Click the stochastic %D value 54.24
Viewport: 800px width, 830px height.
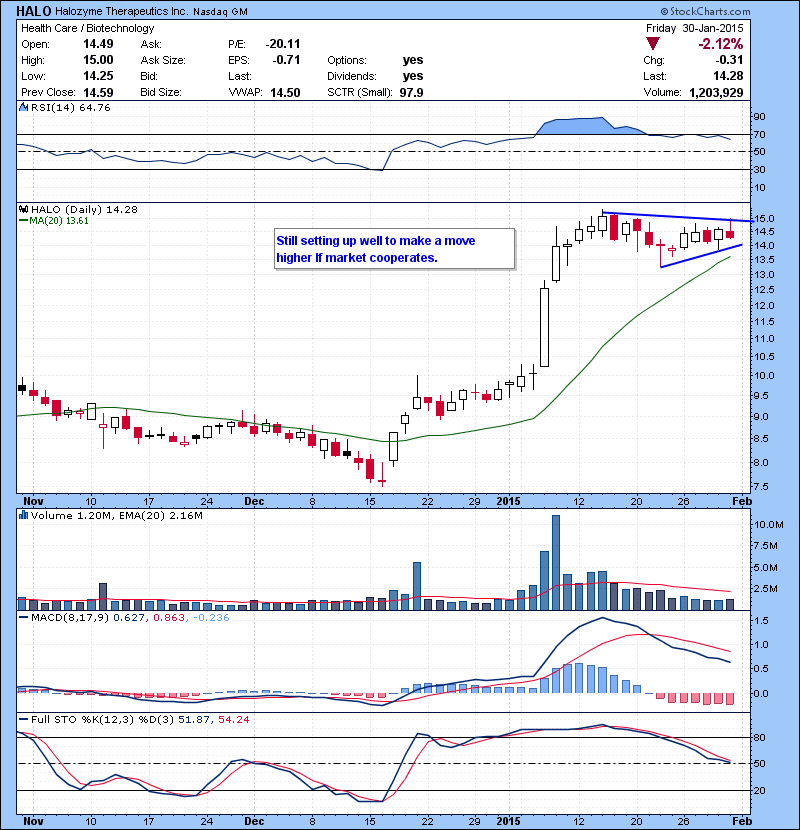pyautogui.click(x=233, y=719)
